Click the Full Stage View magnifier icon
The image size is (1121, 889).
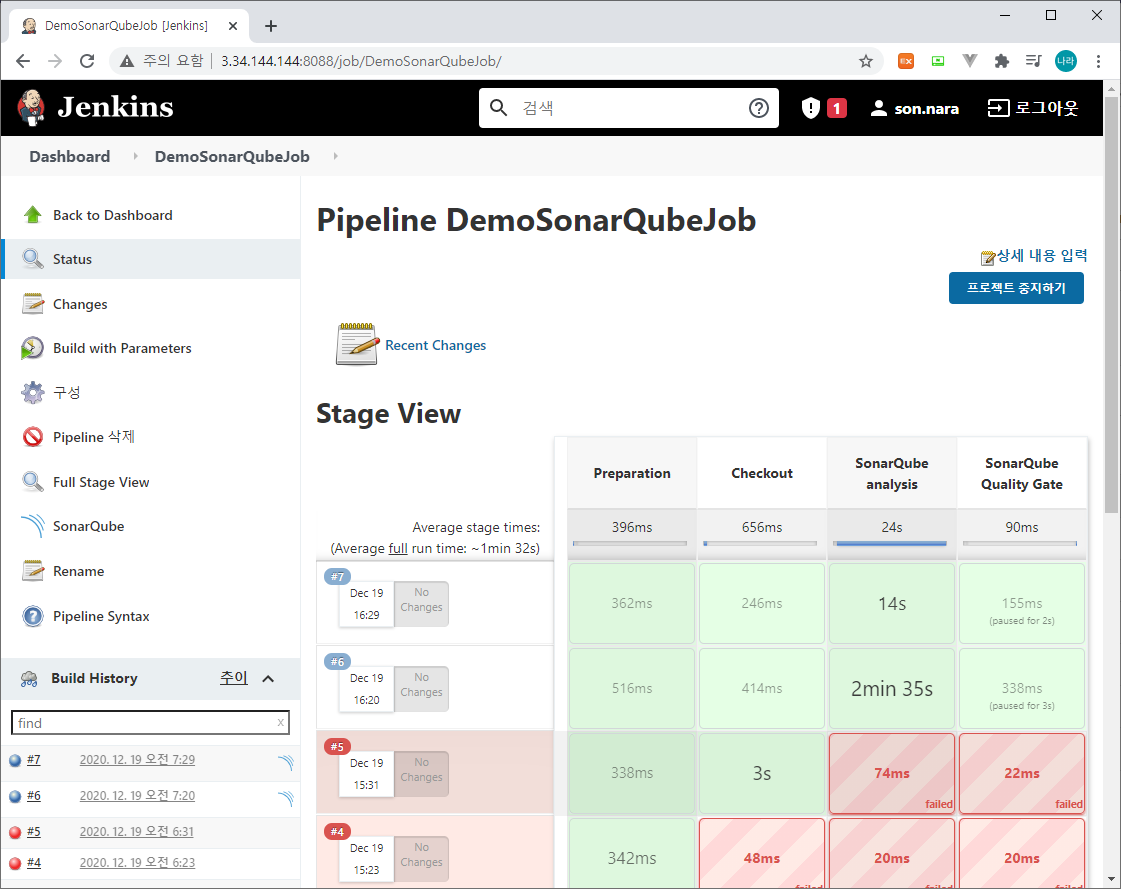click(33, 481)
